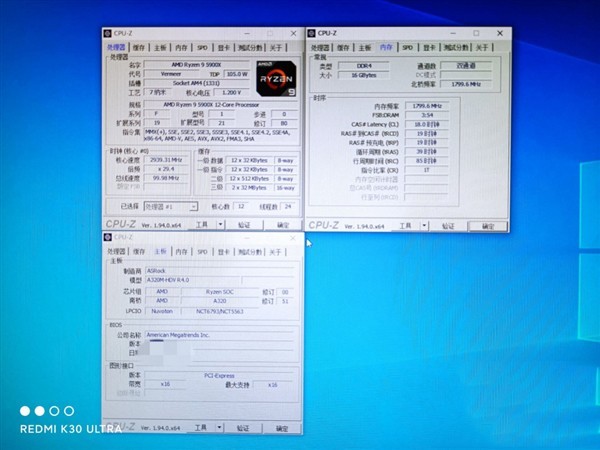Screen dimensions: 600x450
Task: Close the processor CPU-Z window
Action: coord(293,34)
